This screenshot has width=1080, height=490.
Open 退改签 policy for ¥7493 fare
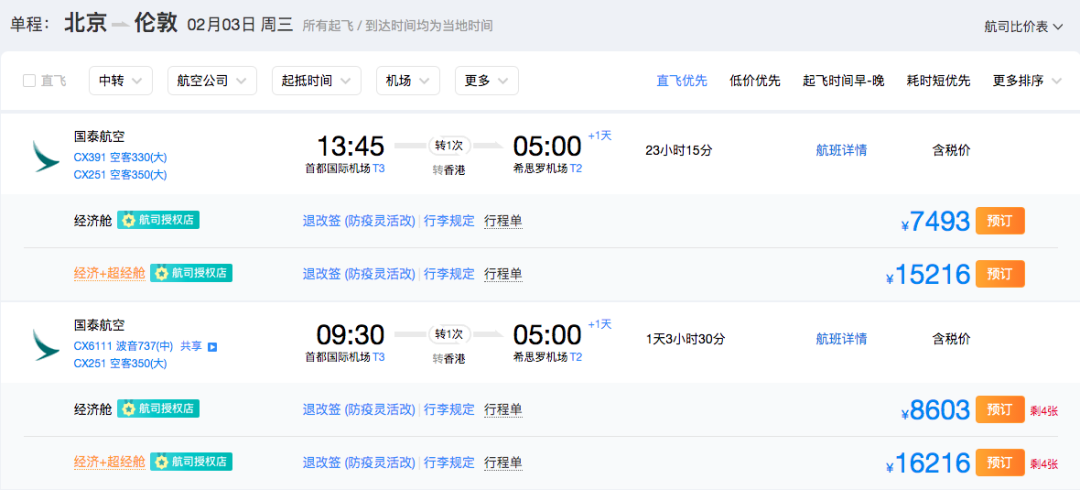click(359, 221)
